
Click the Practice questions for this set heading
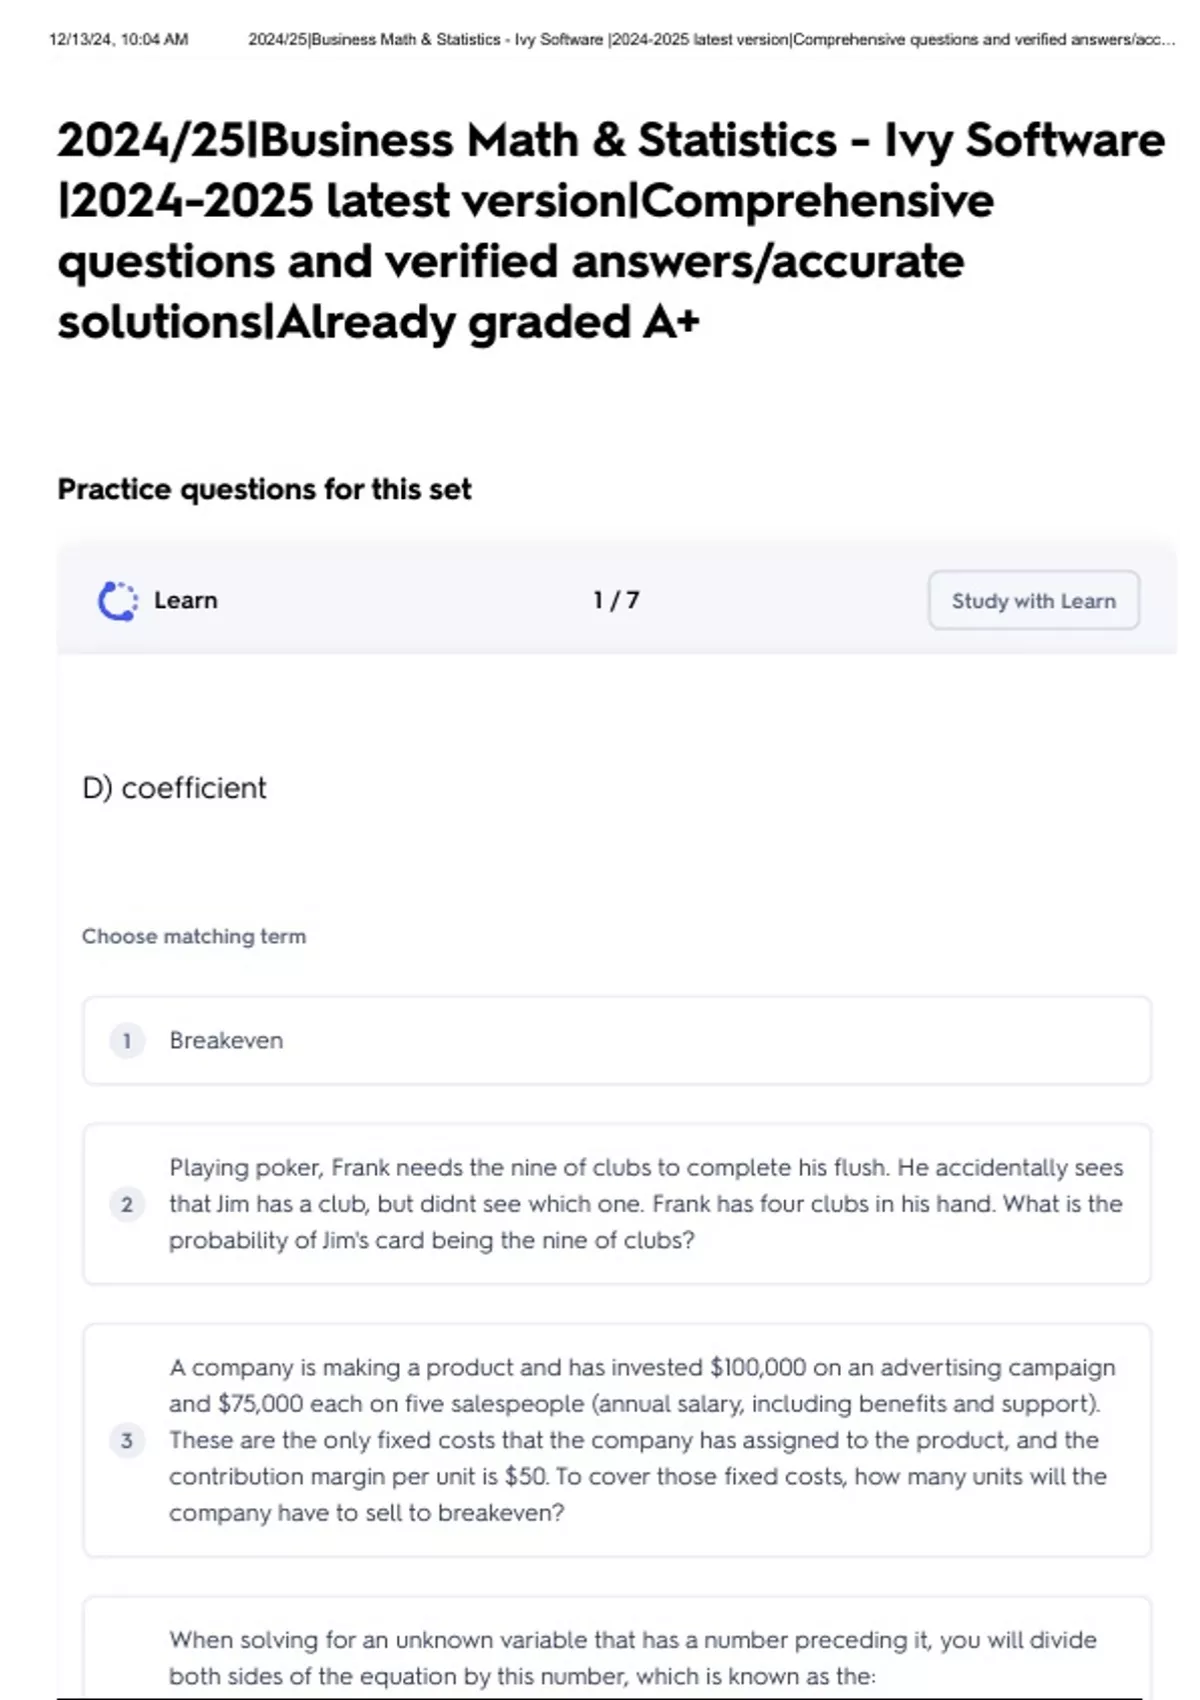(264, 489)
